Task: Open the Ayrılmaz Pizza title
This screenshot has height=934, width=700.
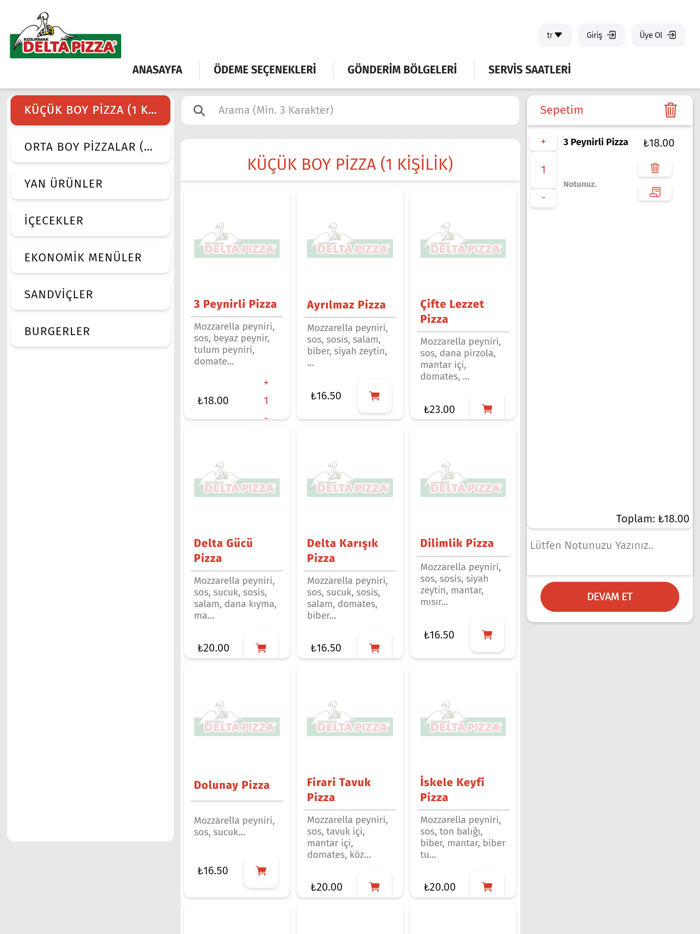Action: [x=346, y=304]
